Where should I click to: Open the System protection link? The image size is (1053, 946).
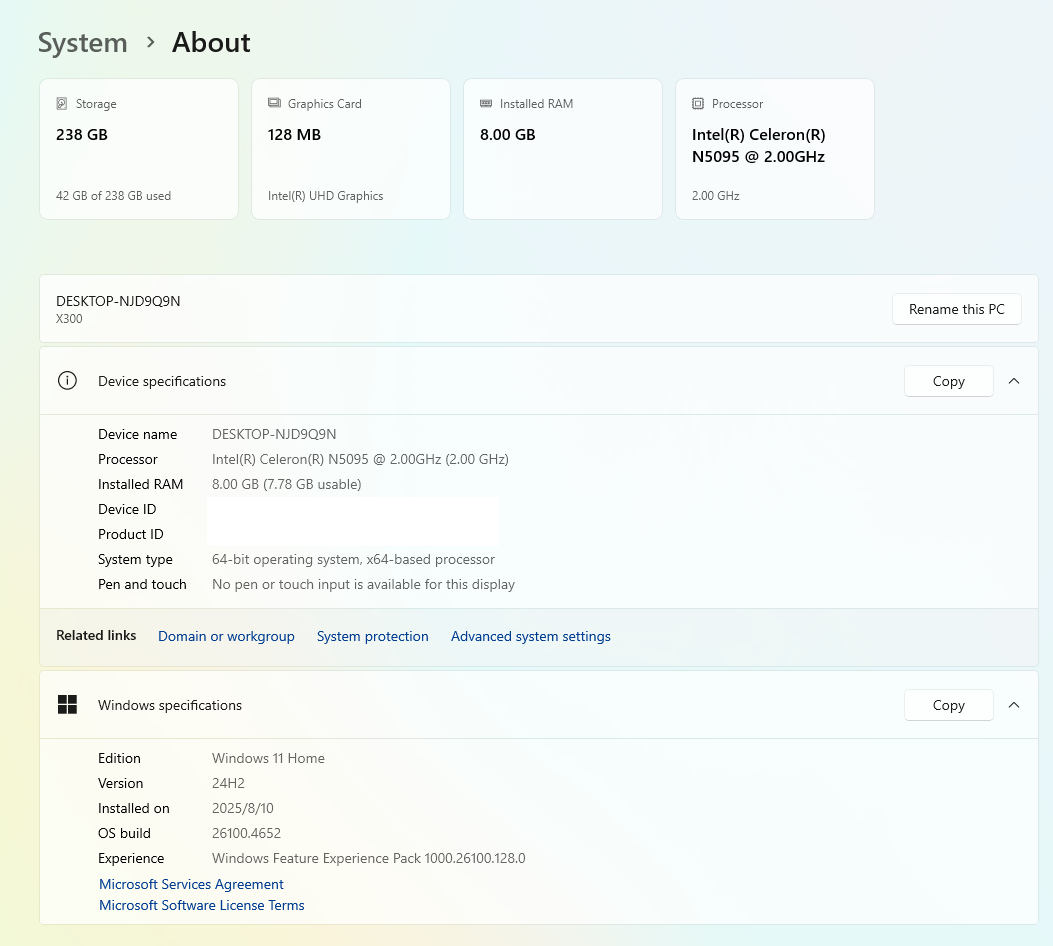click(x=372, y=636)
